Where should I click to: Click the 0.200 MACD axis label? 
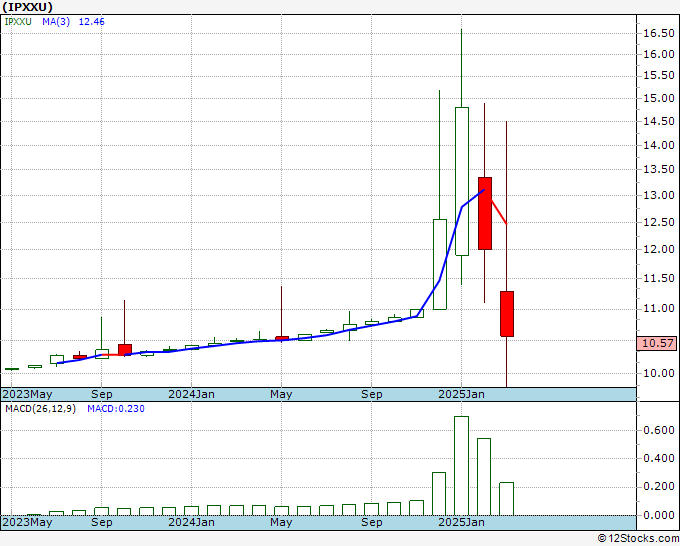coord(659,487)
